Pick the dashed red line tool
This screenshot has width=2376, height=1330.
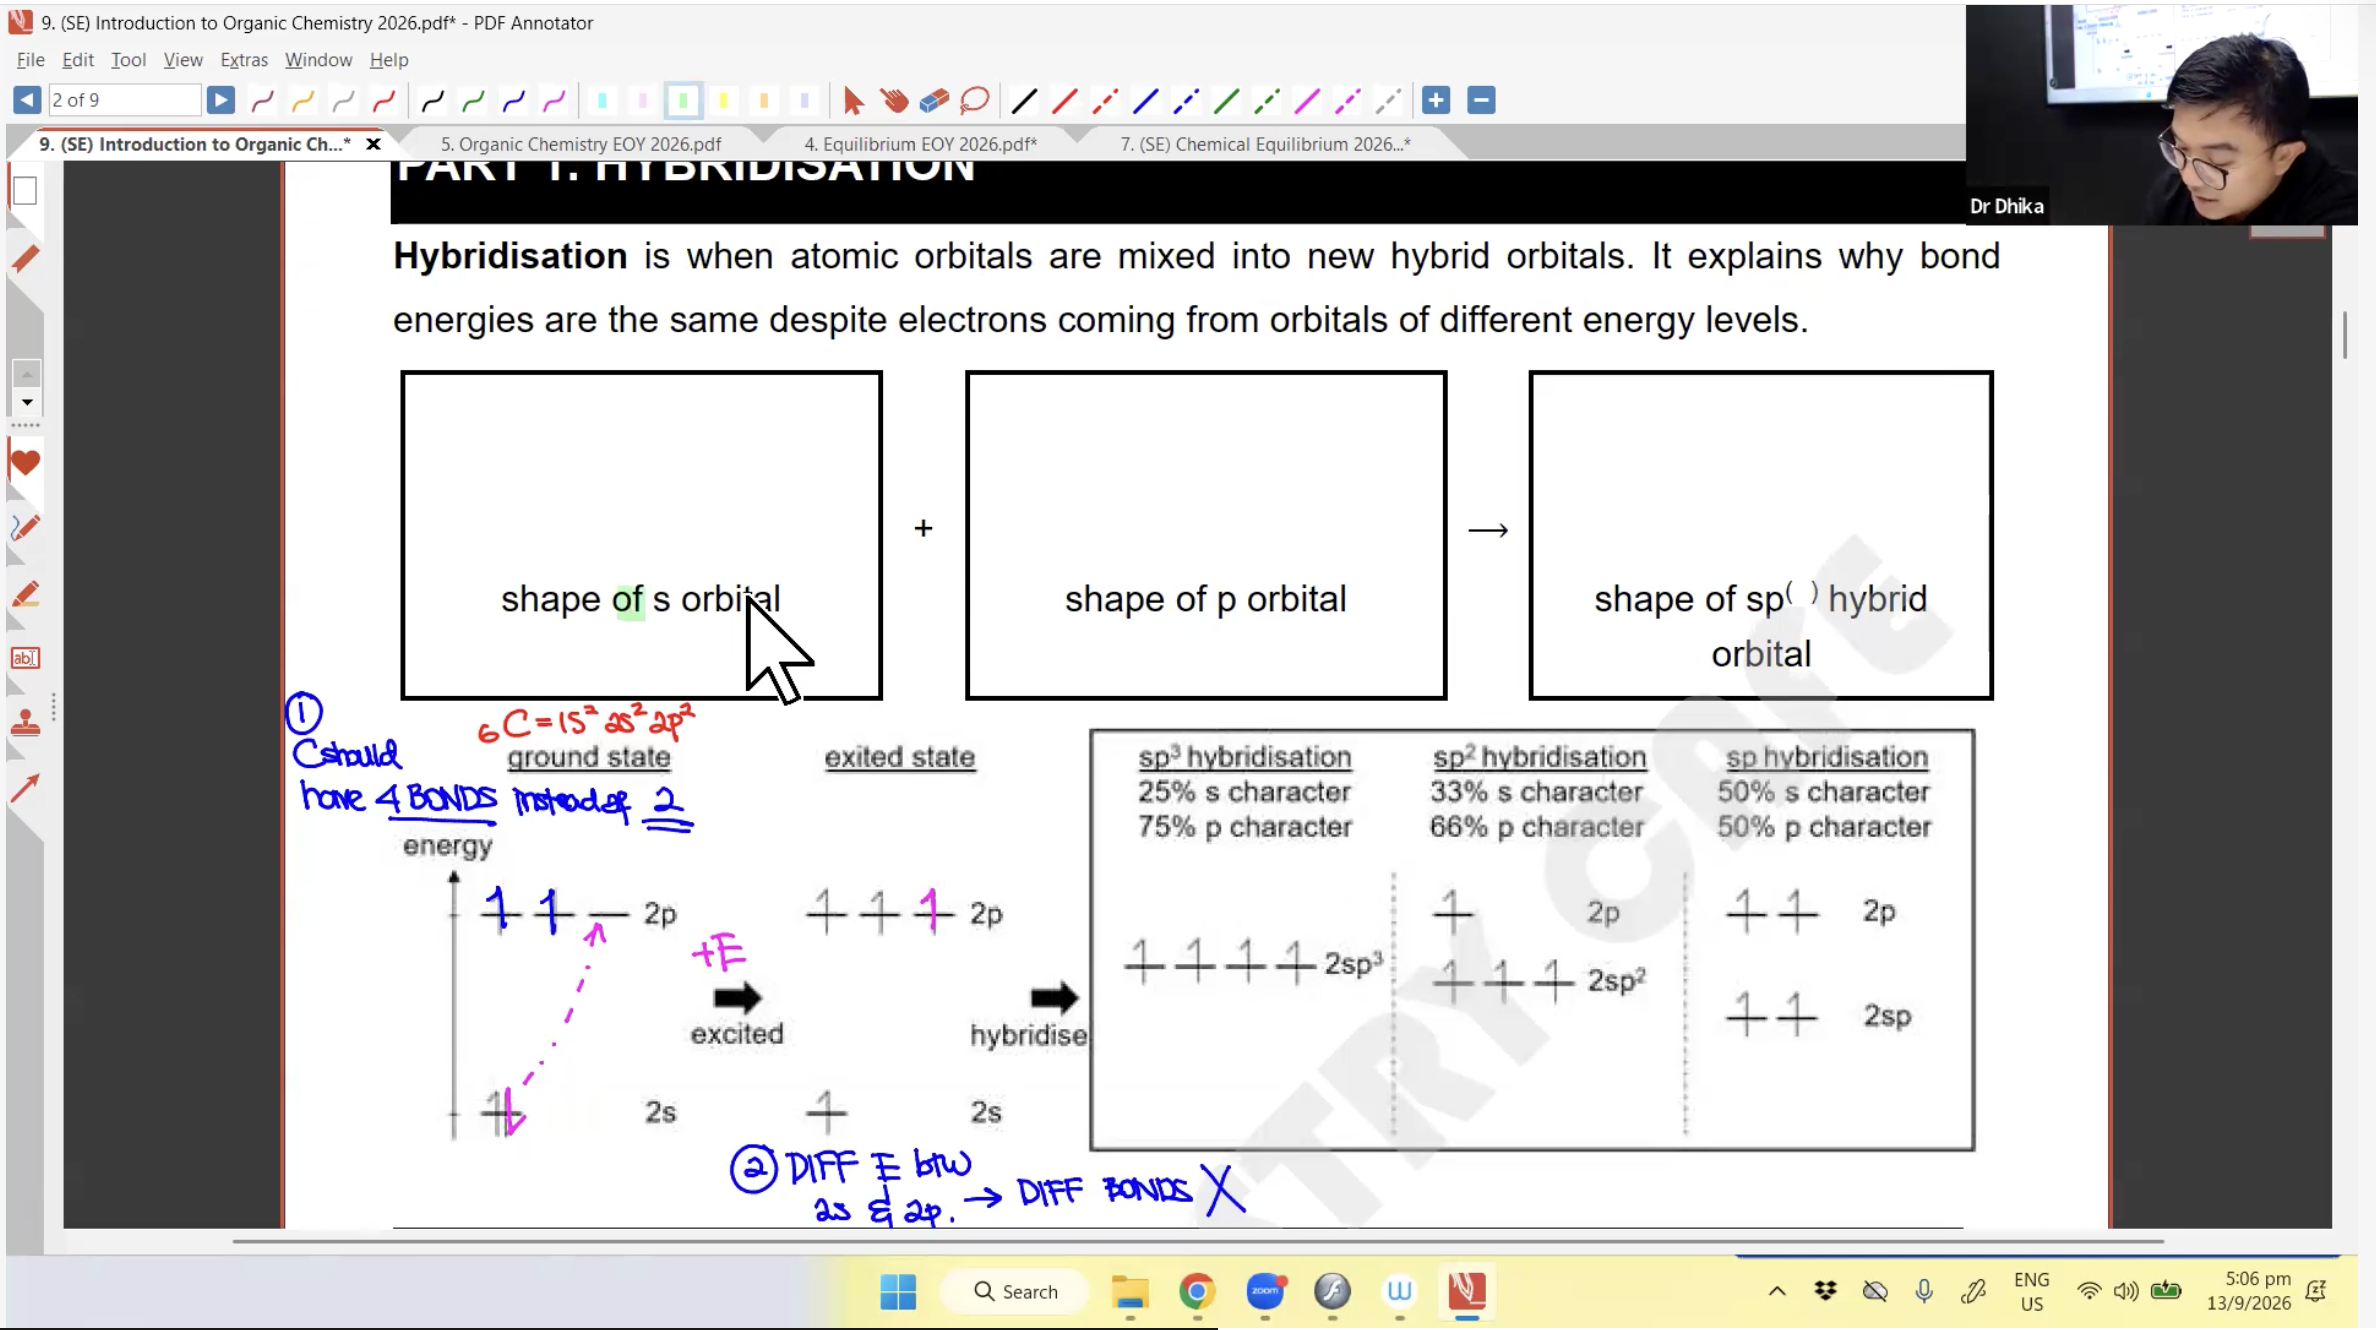tap(1105, 100)
